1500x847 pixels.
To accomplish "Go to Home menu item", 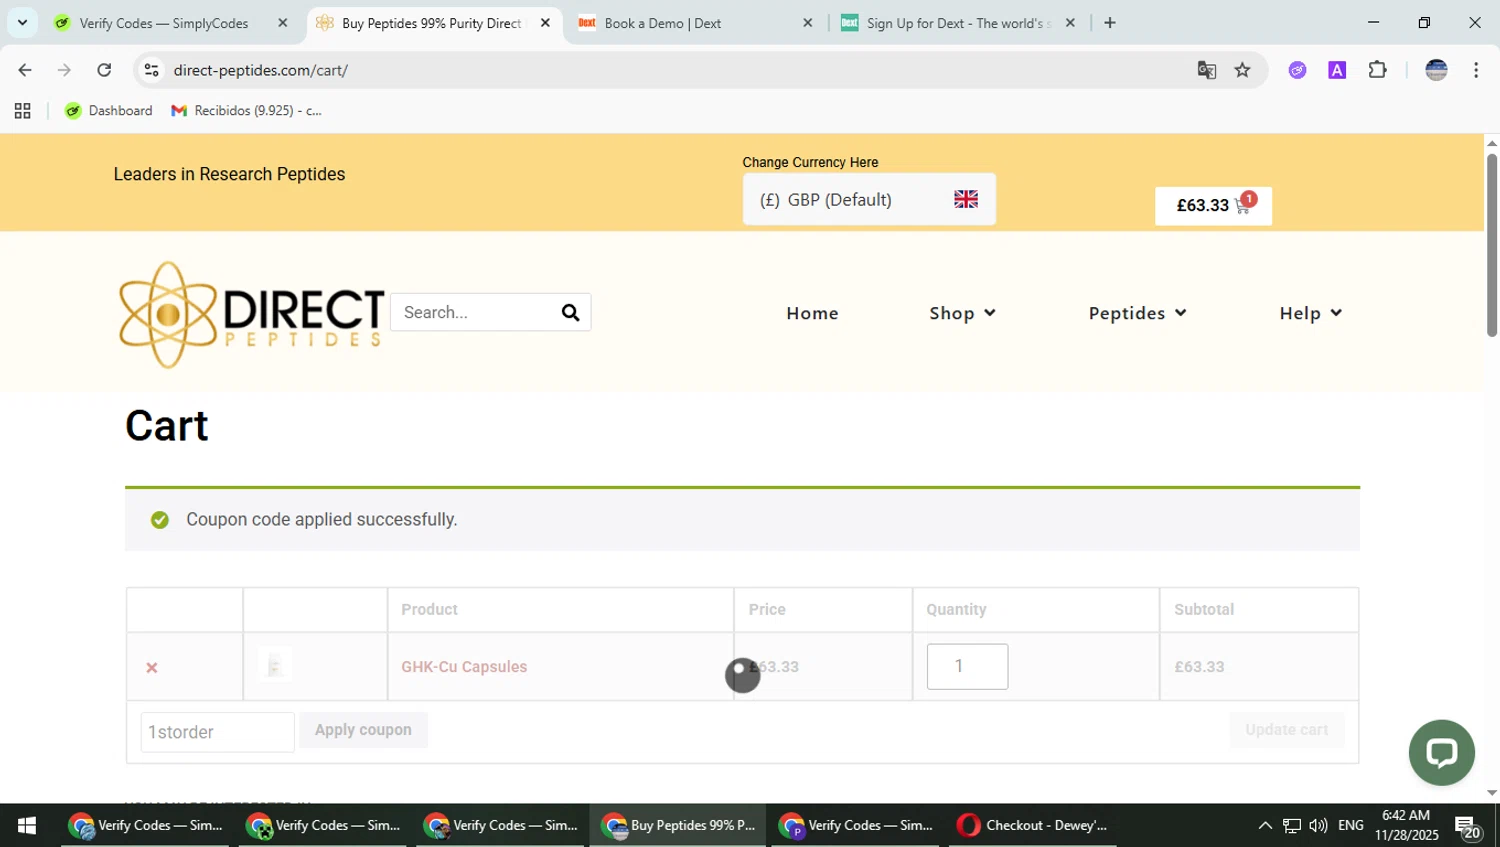I will pos(812,313).
